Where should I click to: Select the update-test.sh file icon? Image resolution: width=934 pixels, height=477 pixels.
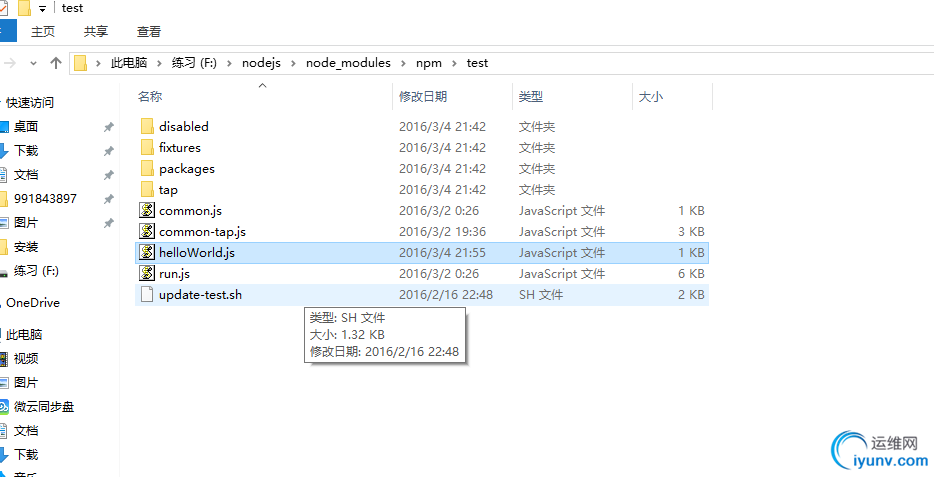pos(147,295)
